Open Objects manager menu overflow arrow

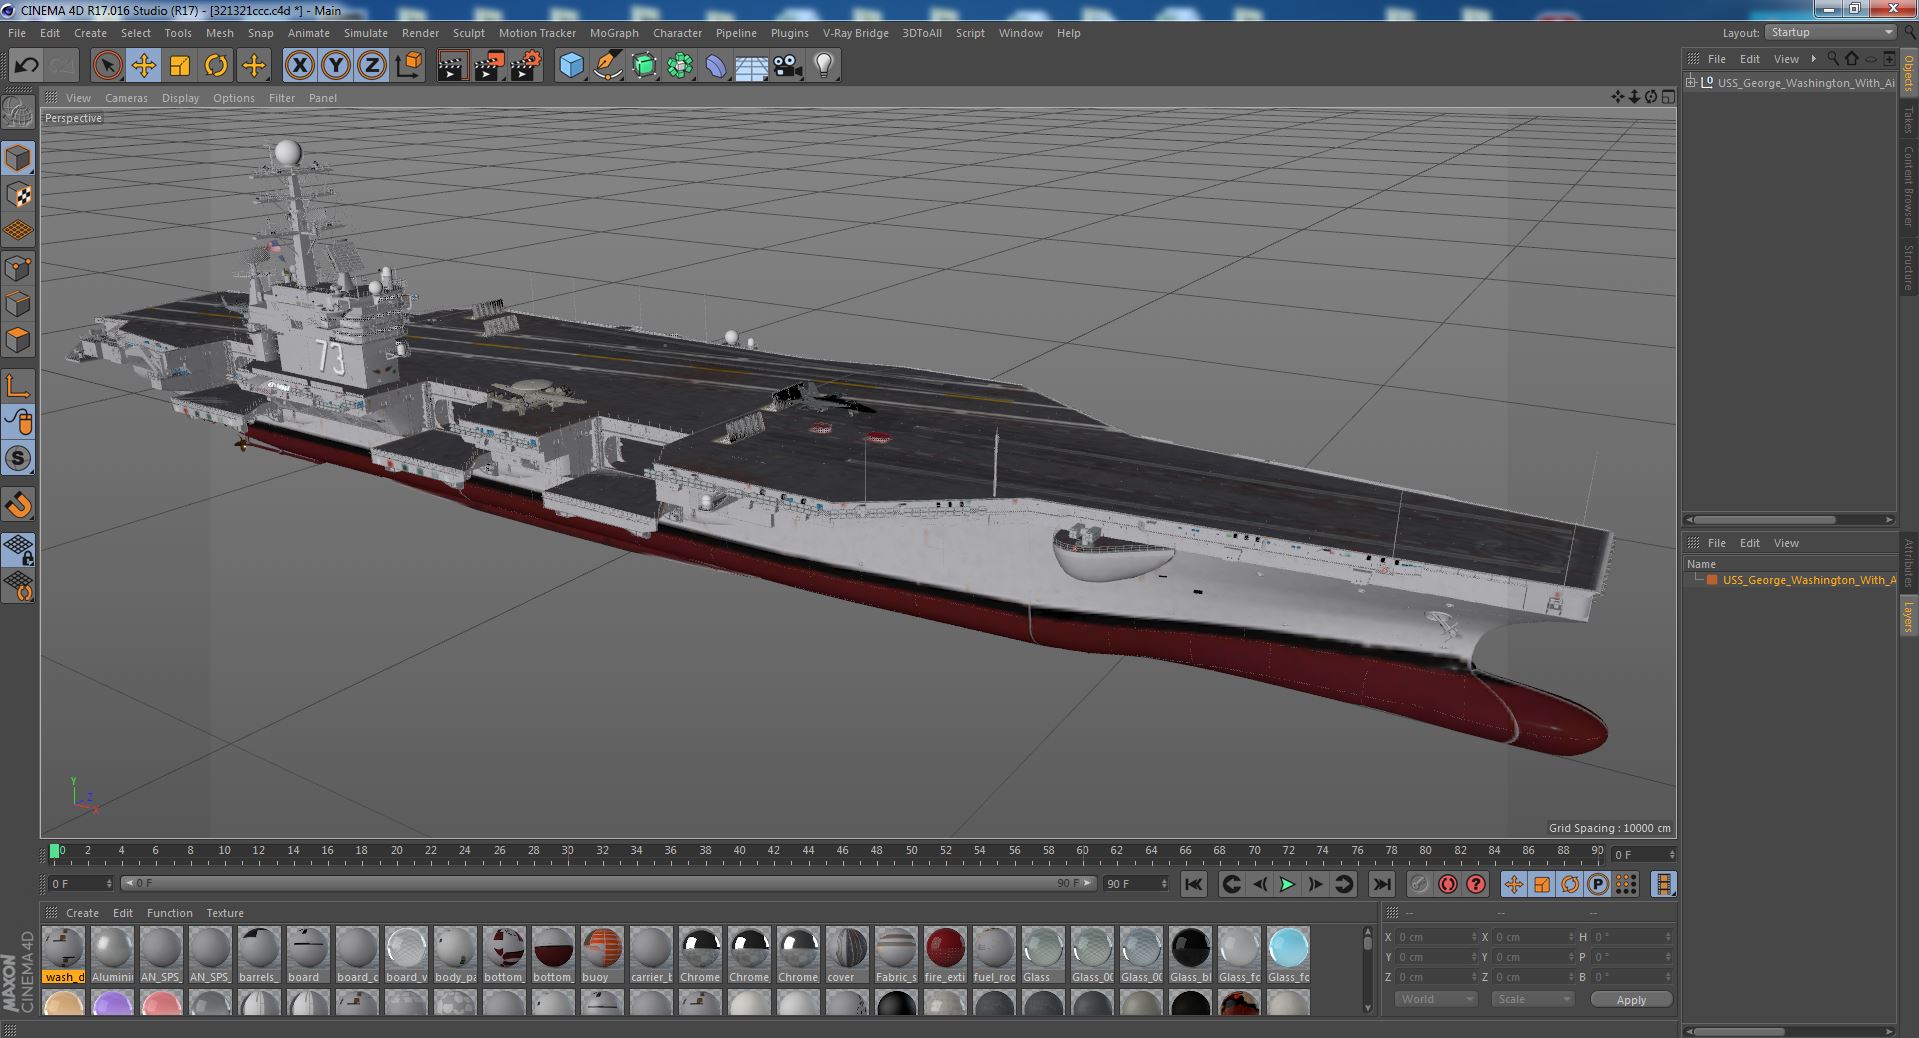(1813, 59)
